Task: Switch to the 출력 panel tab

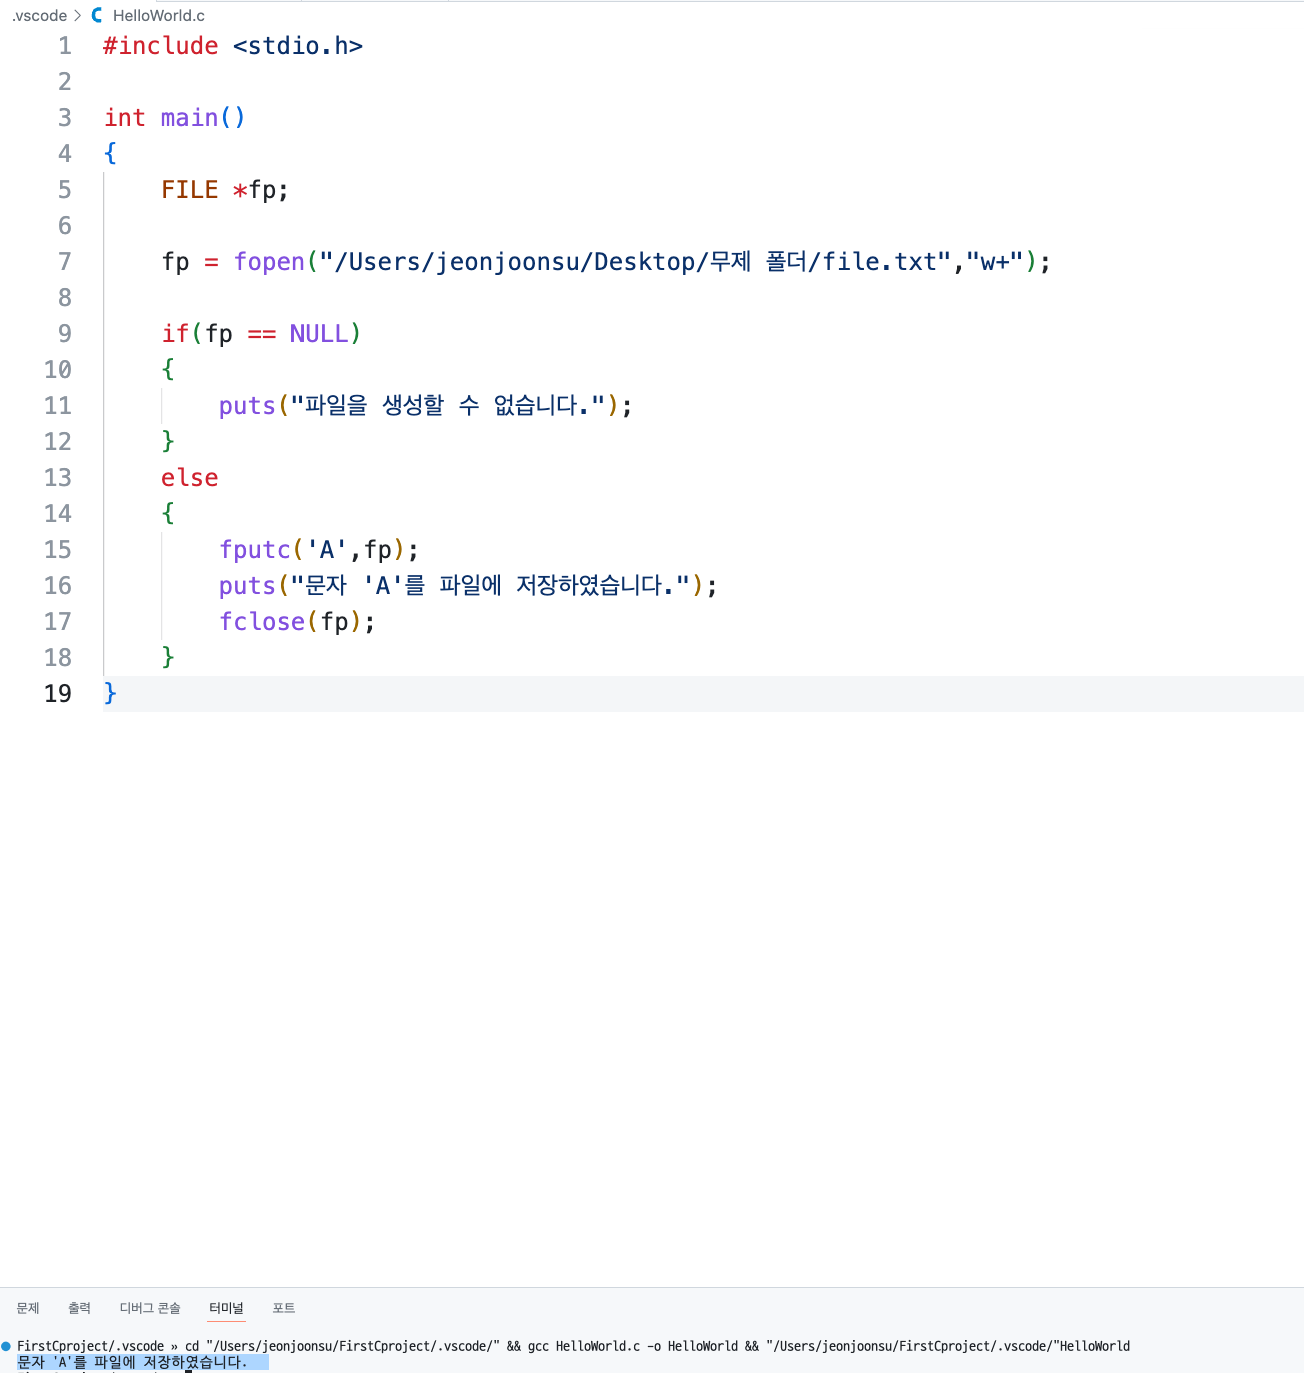Action: (x=79, y=1308)
